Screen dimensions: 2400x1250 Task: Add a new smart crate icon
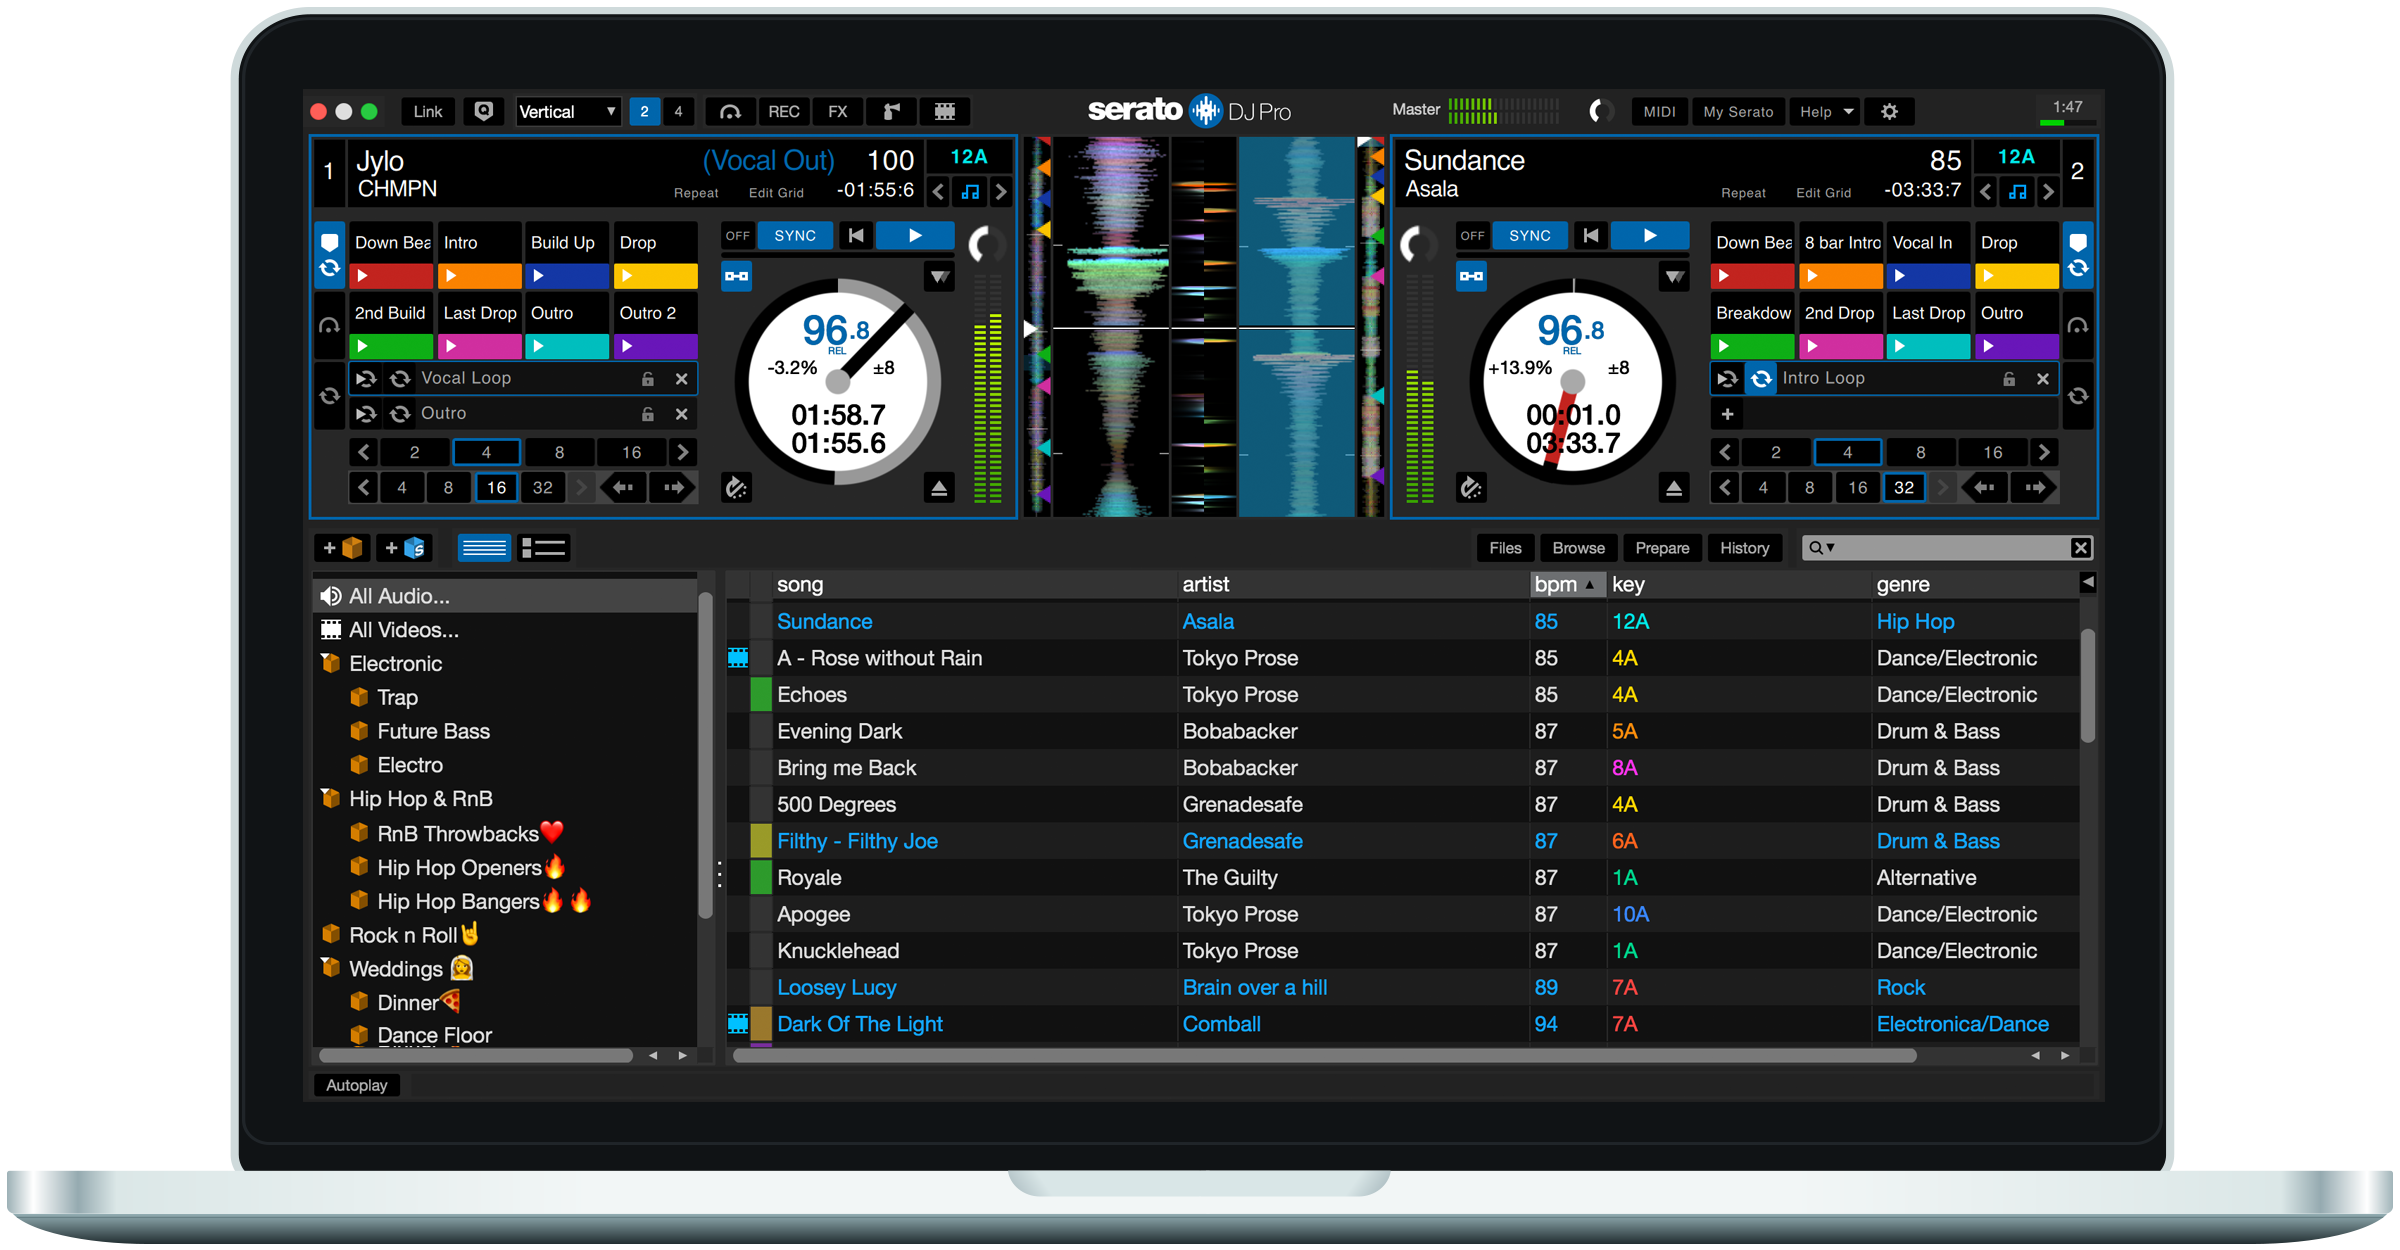[x=406, y=548]
